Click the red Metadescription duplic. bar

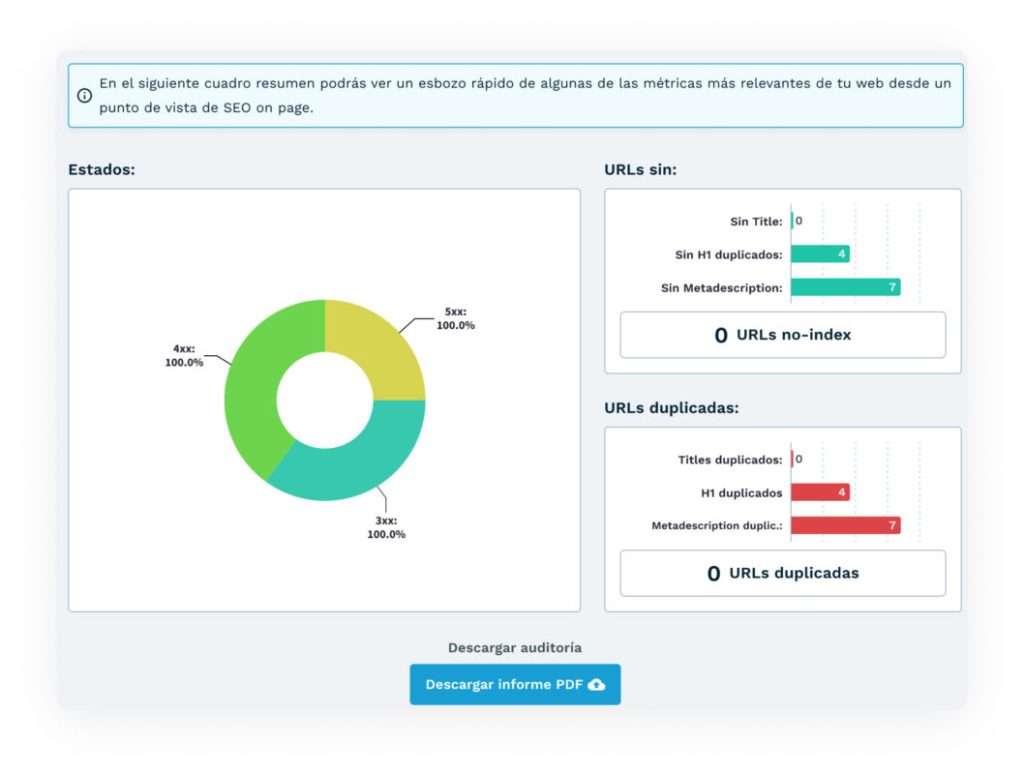pyautogui.click(x=845, y=525)
